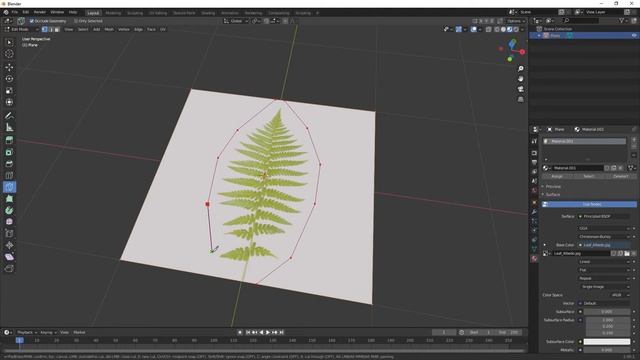This screenshot has width=640, height=360.
Task: Switch to Material Preview shading
Action: pyautogui.click(x=510, y=29)
